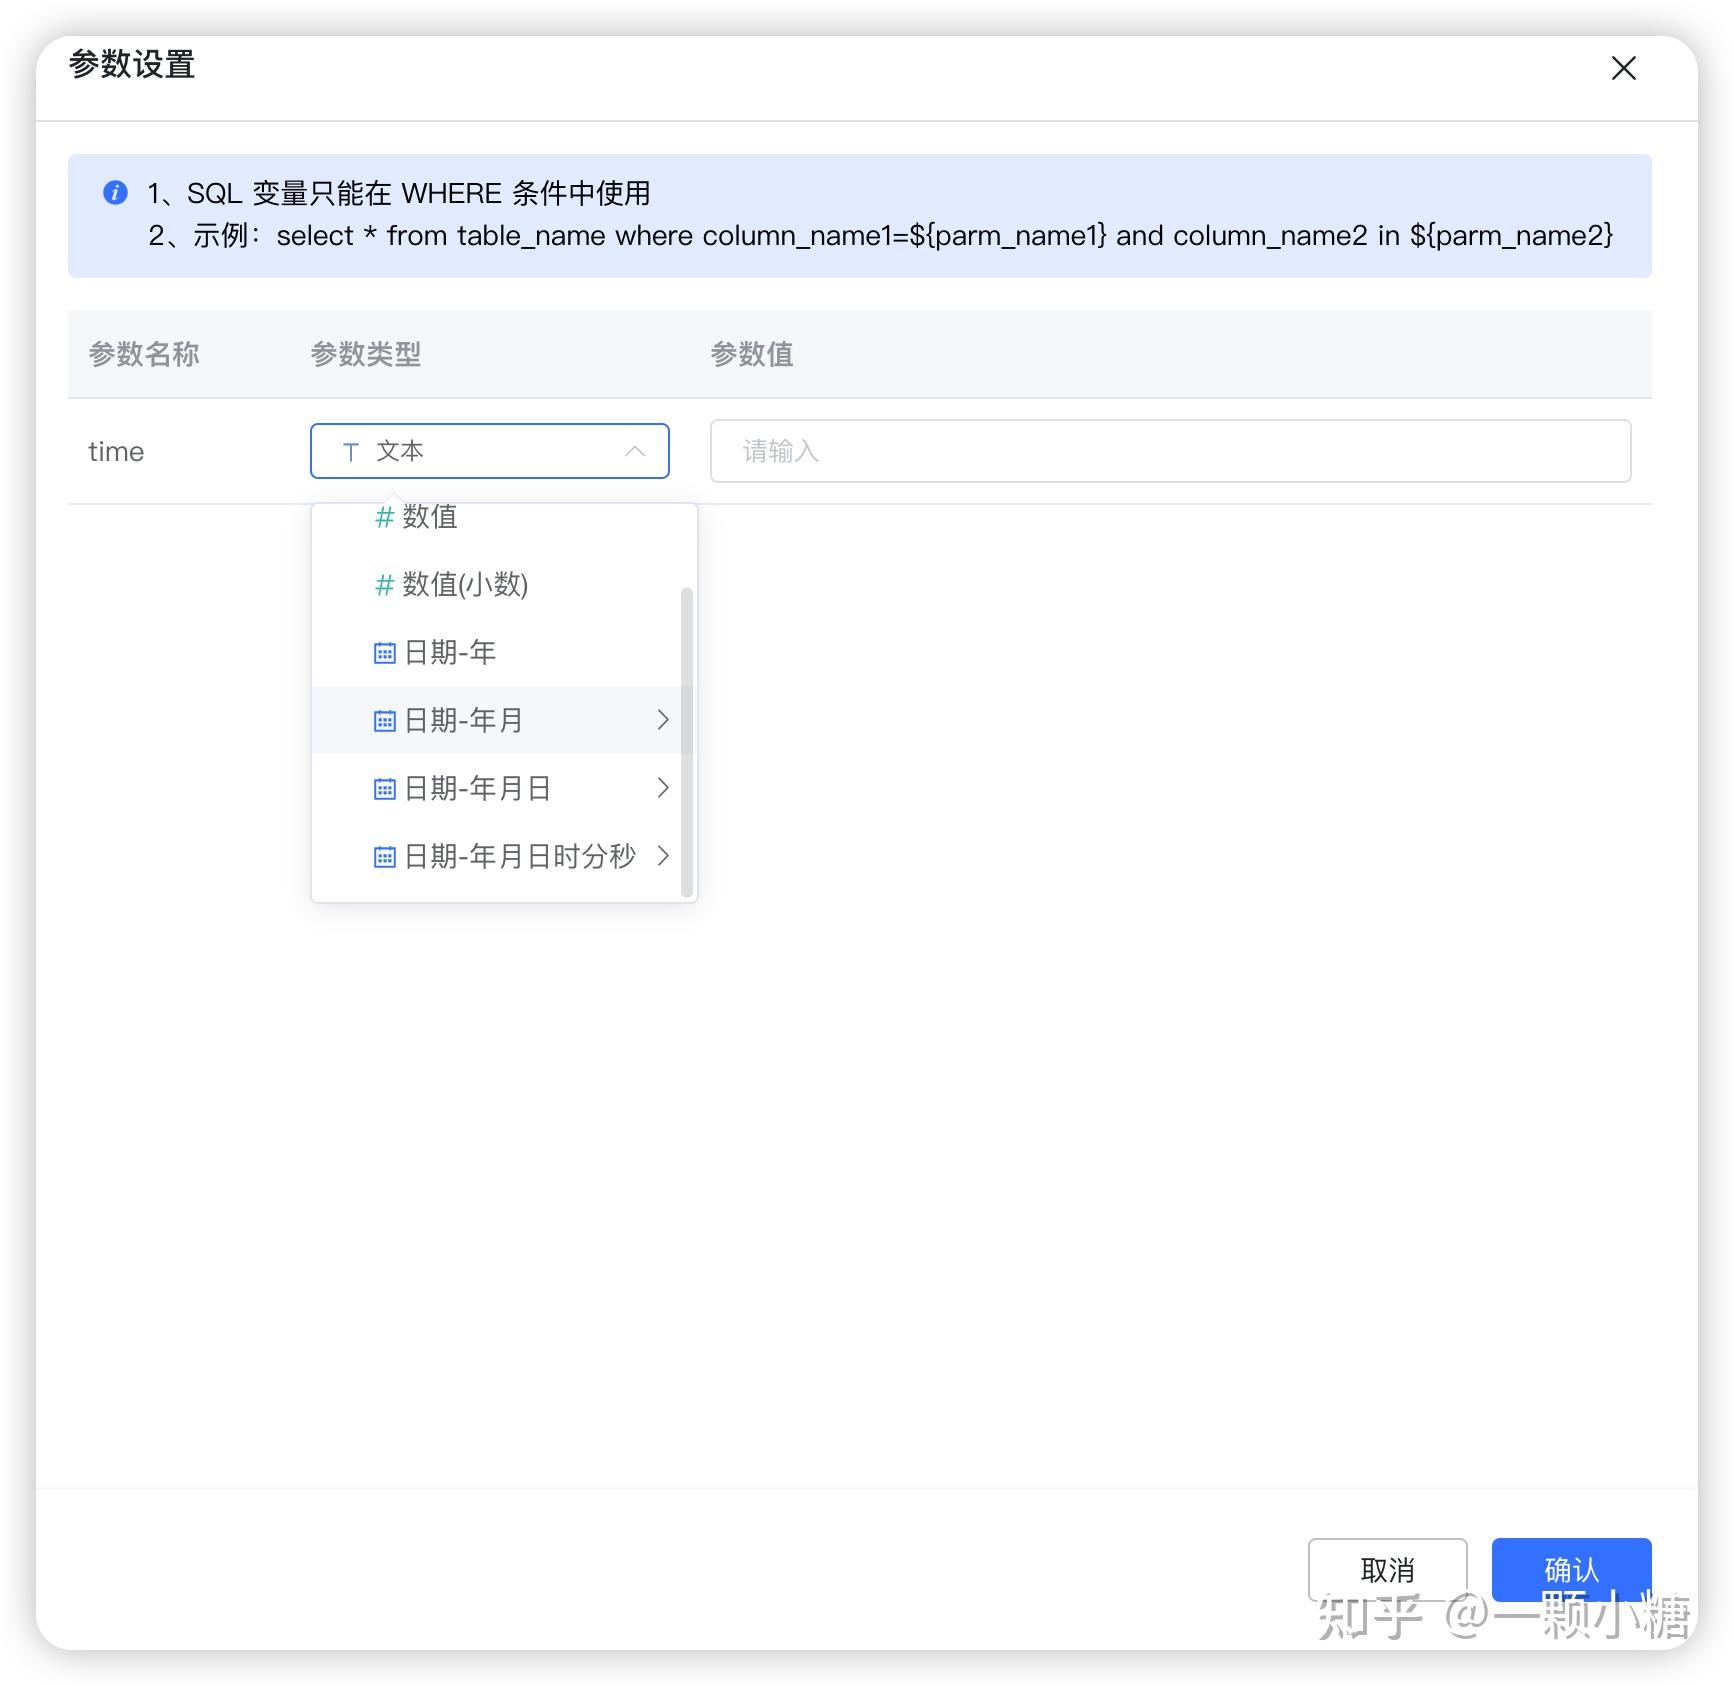Click the calendar icon beside 日期-年

click(x=384, y=652)
